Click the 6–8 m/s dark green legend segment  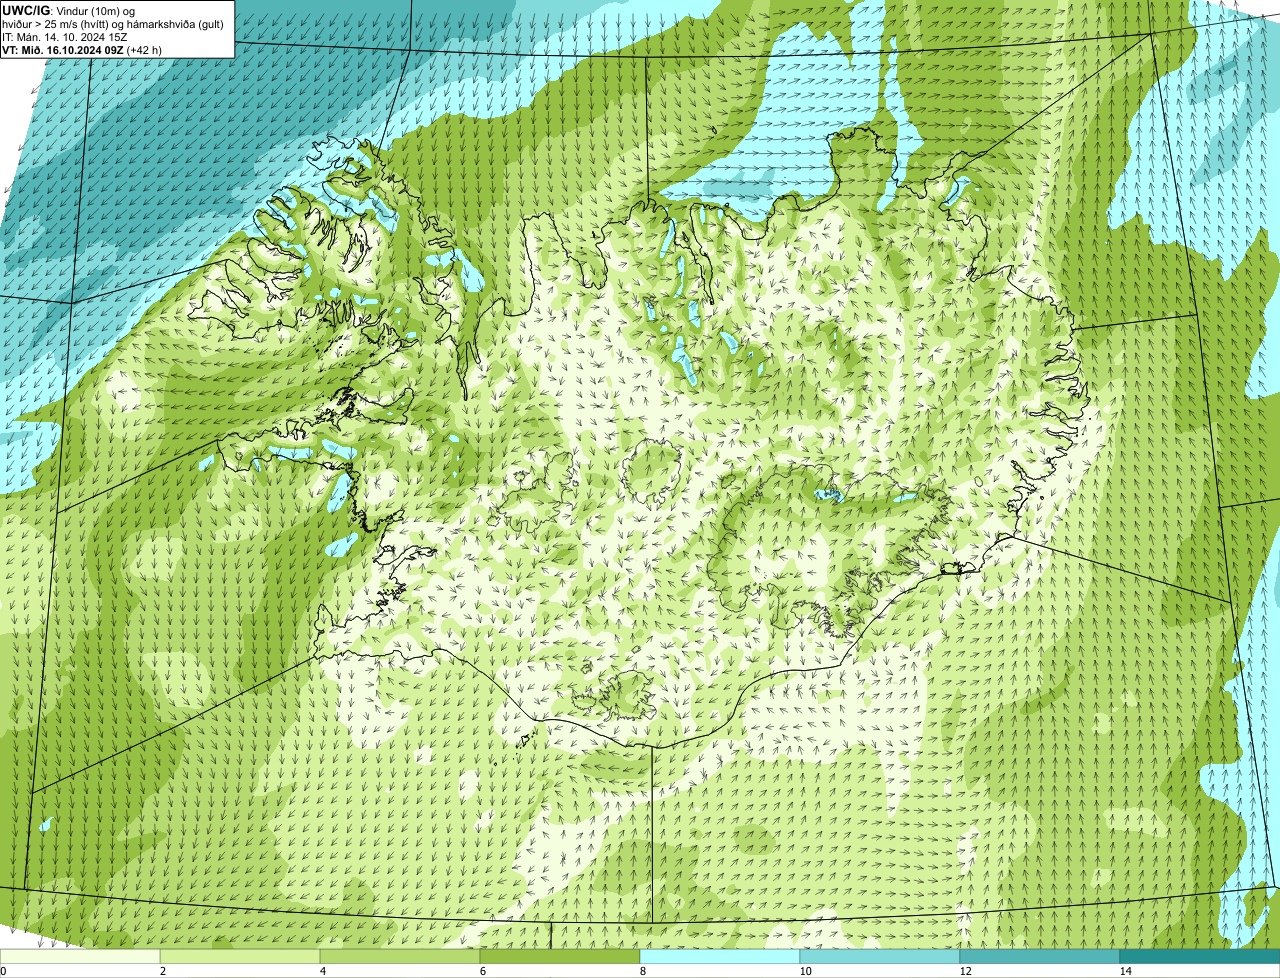[560, 956]
